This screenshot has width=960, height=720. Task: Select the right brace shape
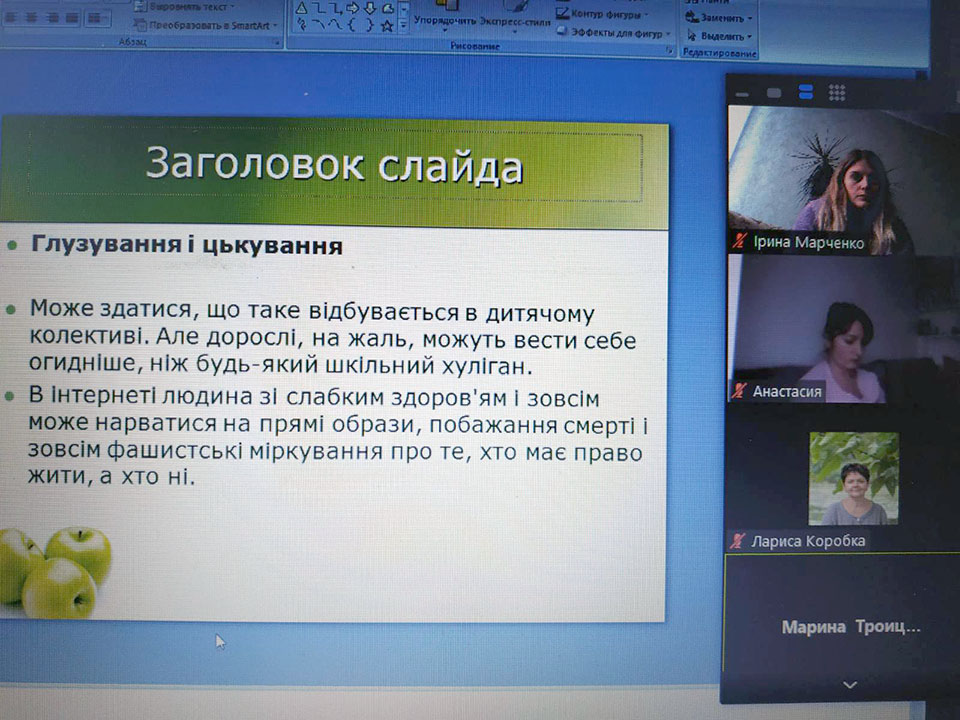click(x=369, y=25)
